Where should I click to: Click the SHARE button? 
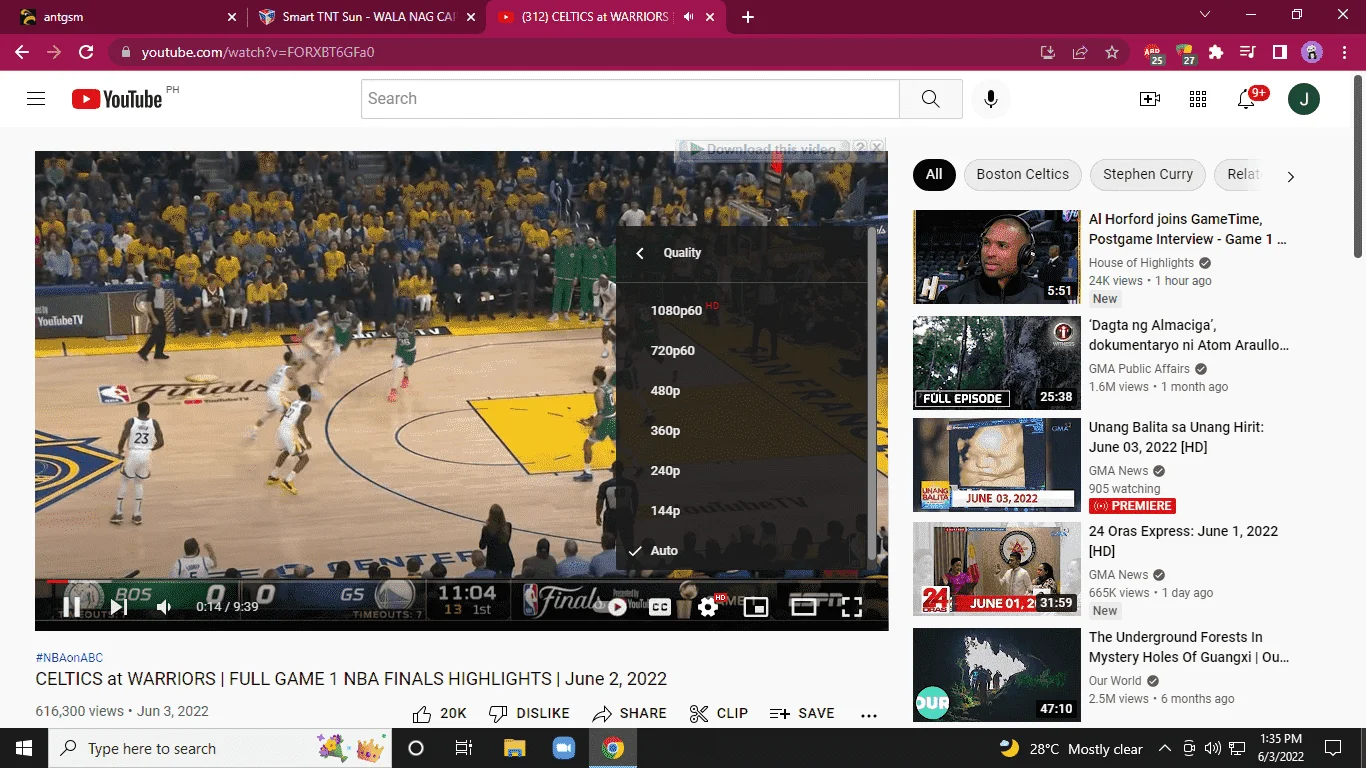coord(629,713)
